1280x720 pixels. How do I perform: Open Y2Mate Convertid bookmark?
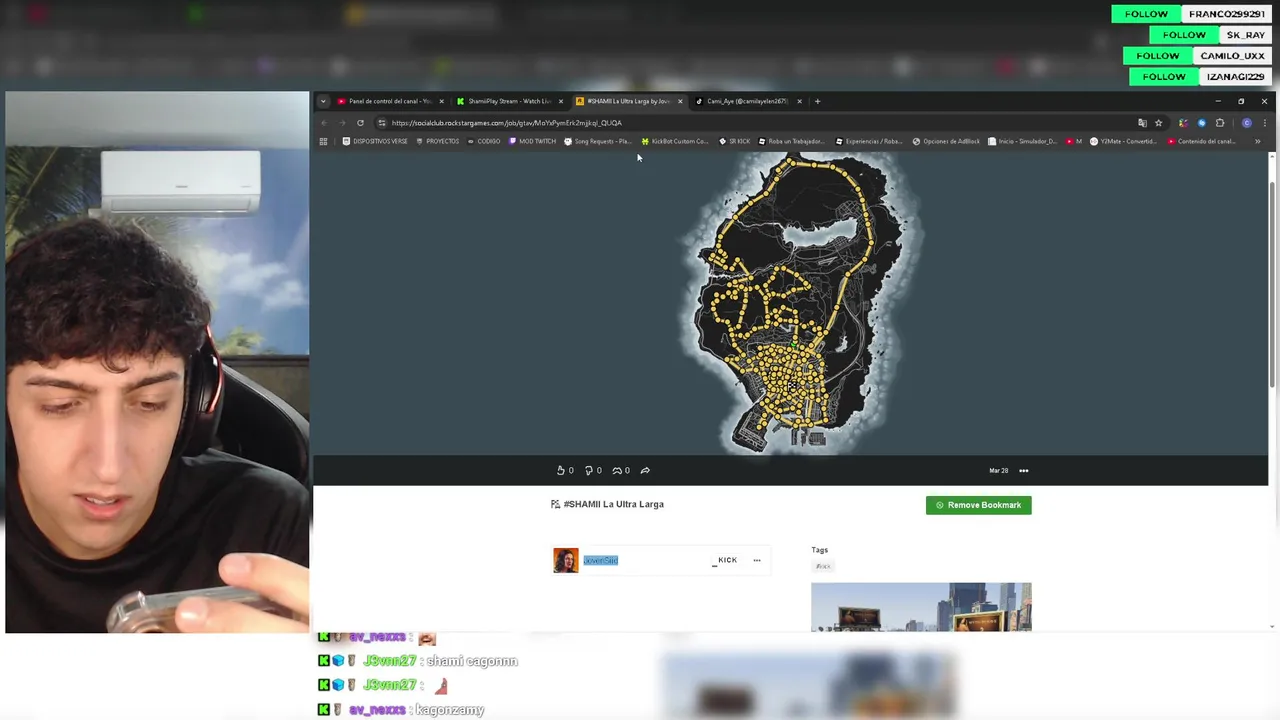1124,142
